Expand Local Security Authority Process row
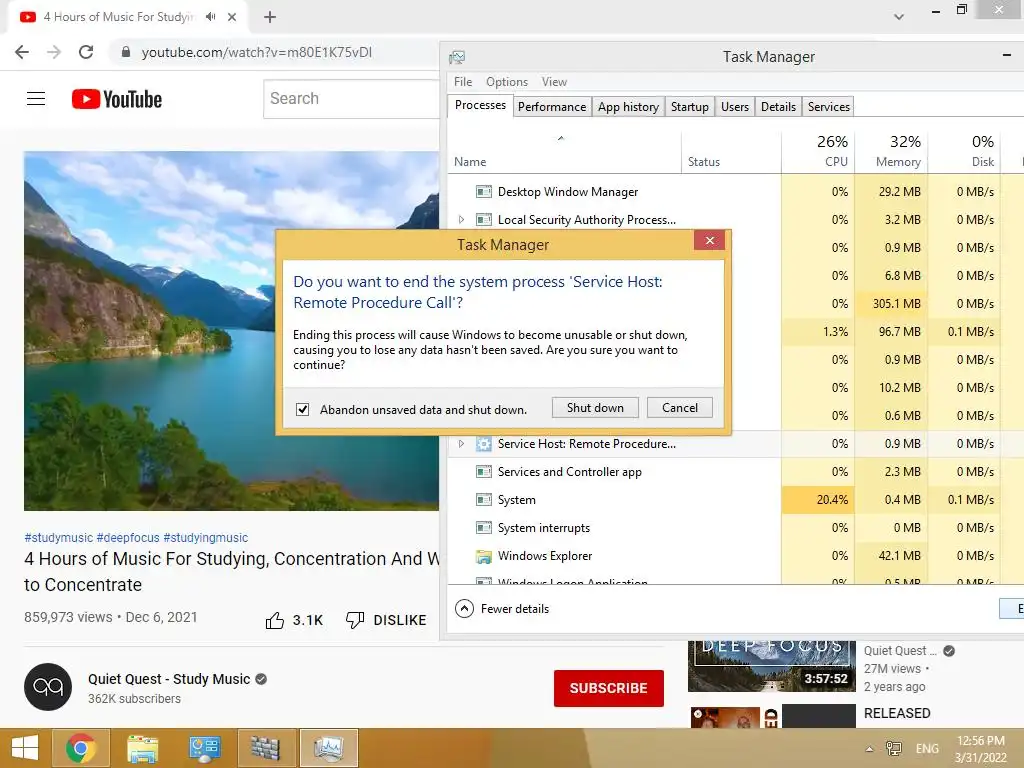 [461, 219]
